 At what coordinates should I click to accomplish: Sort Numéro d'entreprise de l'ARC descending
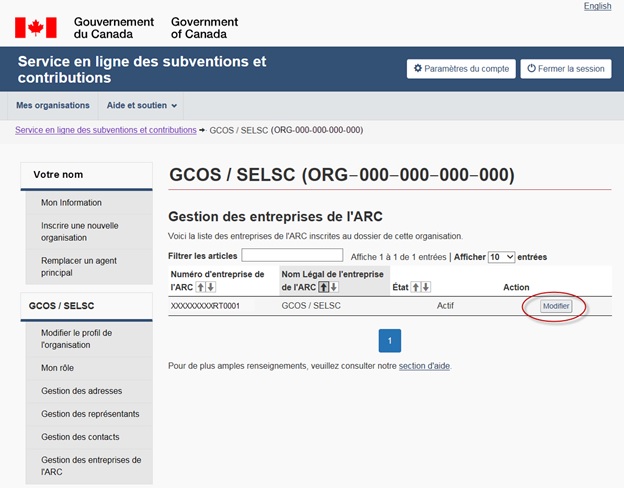210,287
